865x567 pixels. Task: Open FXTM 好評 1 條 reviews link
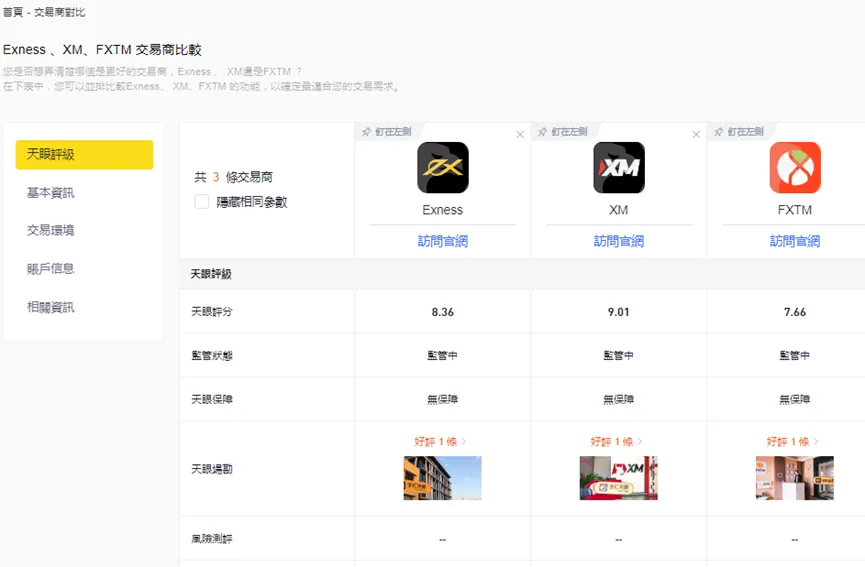click(x=793, y=442)
